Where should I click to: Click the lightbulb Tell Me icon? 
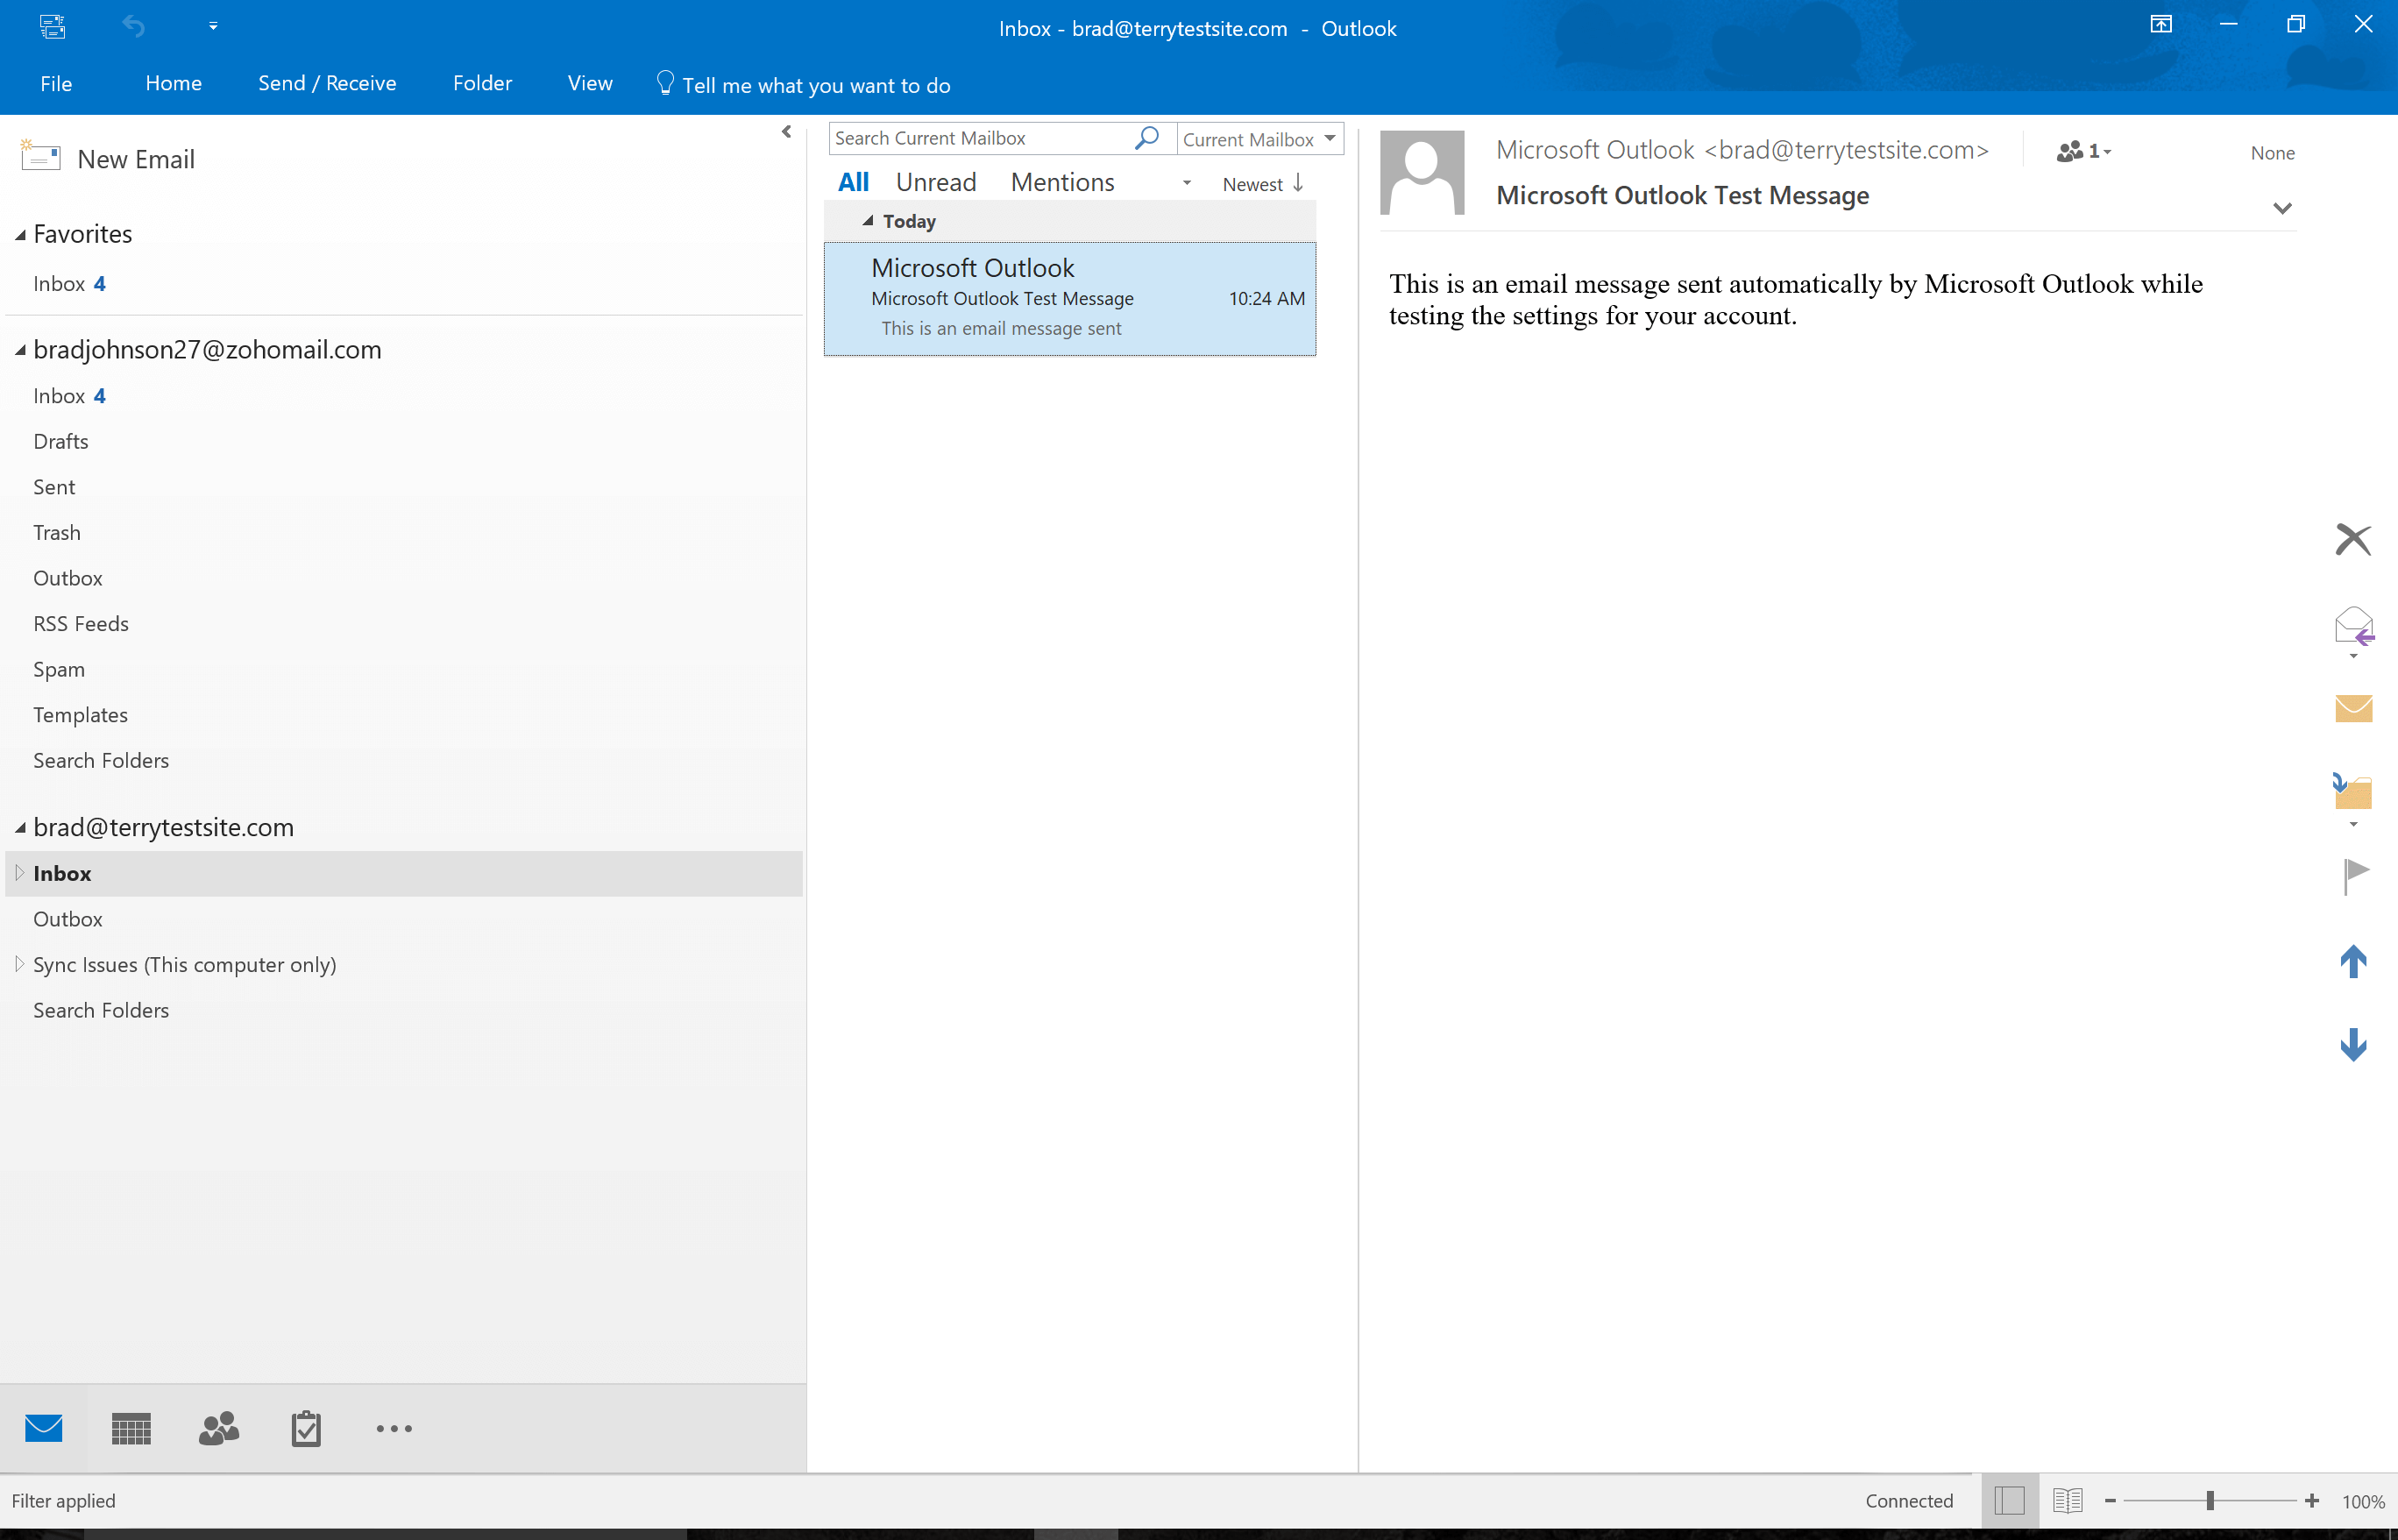[x=665, y=83]
